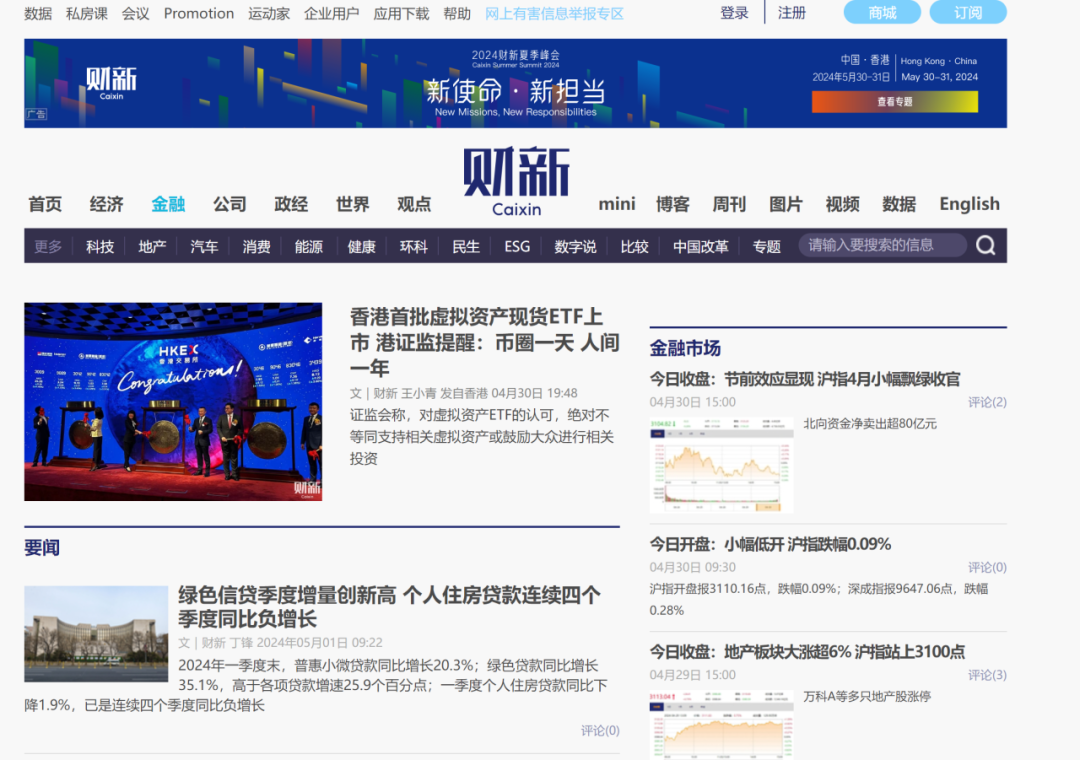This screenshot has width=1080, height=760.
Task: Select the highlighted 金融 tab
Action: point(168,204)
